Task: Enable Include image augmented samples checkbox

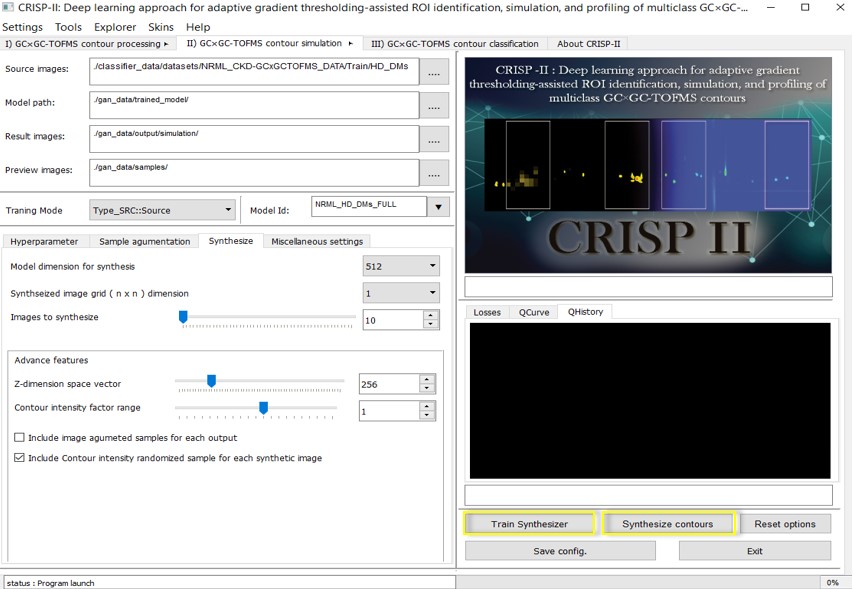Action: click(19, 438)
